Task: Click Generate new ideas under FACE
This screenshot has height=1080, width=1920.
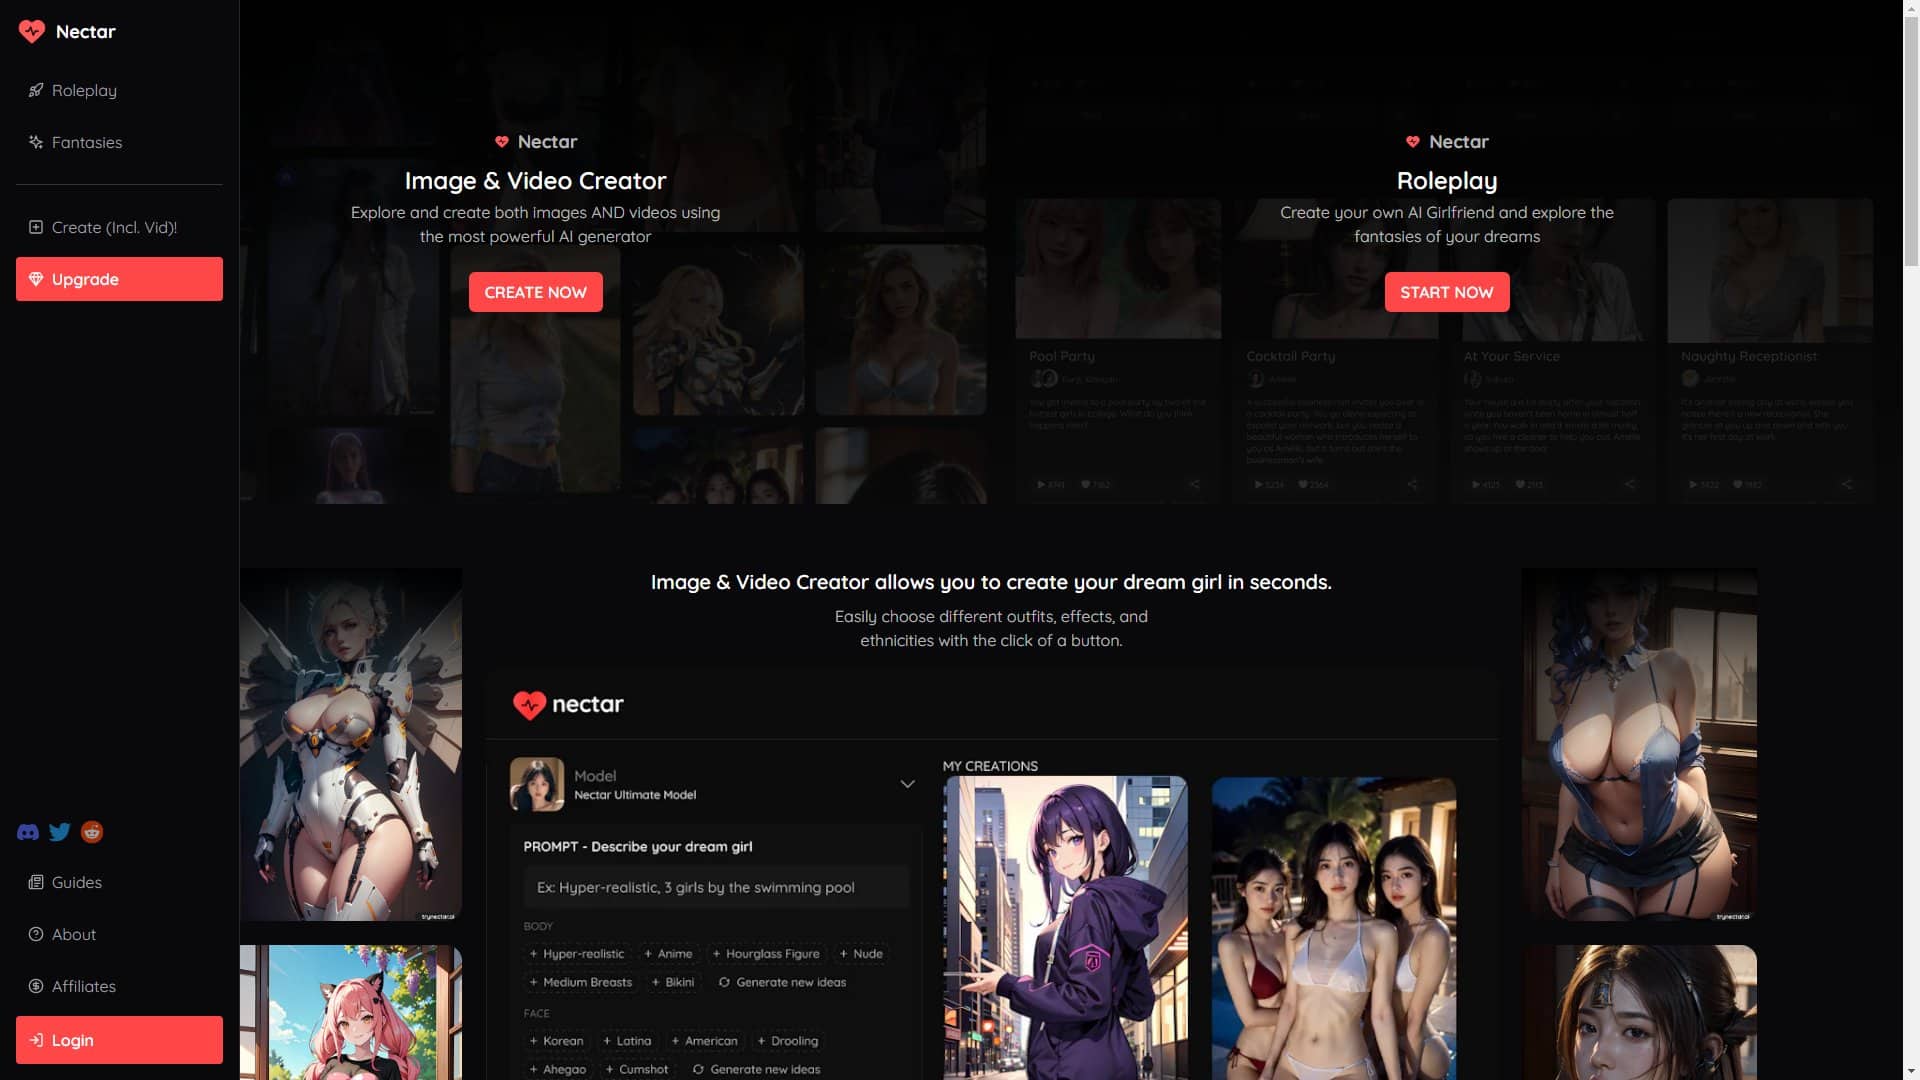Action: (756, 1069)
